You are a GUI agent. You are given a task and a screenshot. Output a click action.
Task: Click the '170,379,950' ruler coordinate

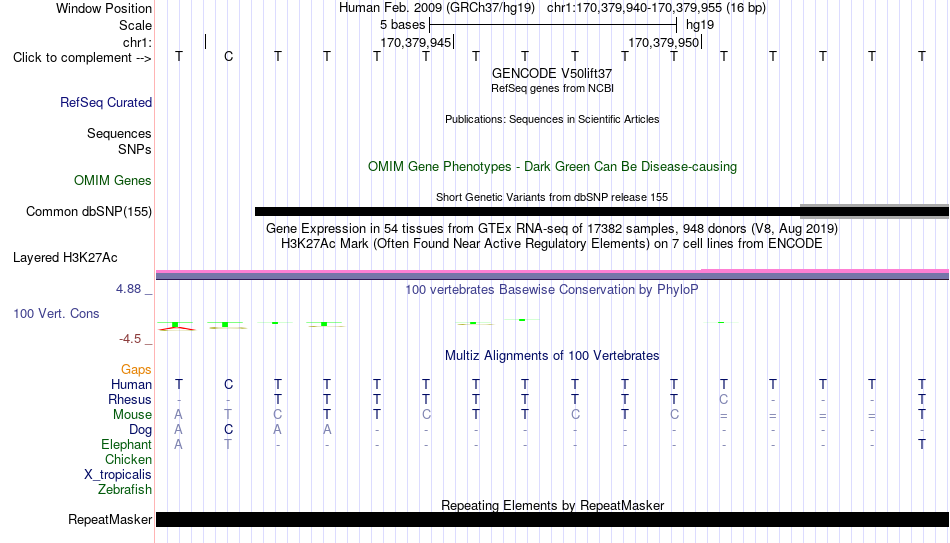point(664,42)
